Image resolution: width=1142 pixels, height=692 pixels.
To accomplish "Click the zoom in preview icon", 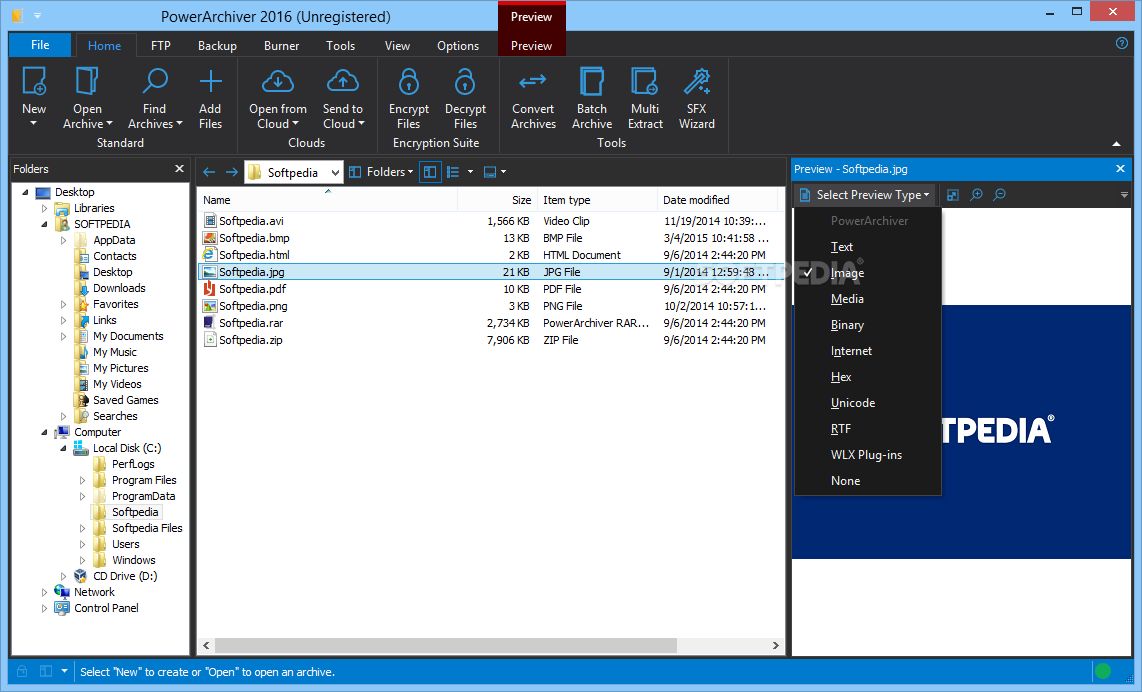I will tap(977, 194).
